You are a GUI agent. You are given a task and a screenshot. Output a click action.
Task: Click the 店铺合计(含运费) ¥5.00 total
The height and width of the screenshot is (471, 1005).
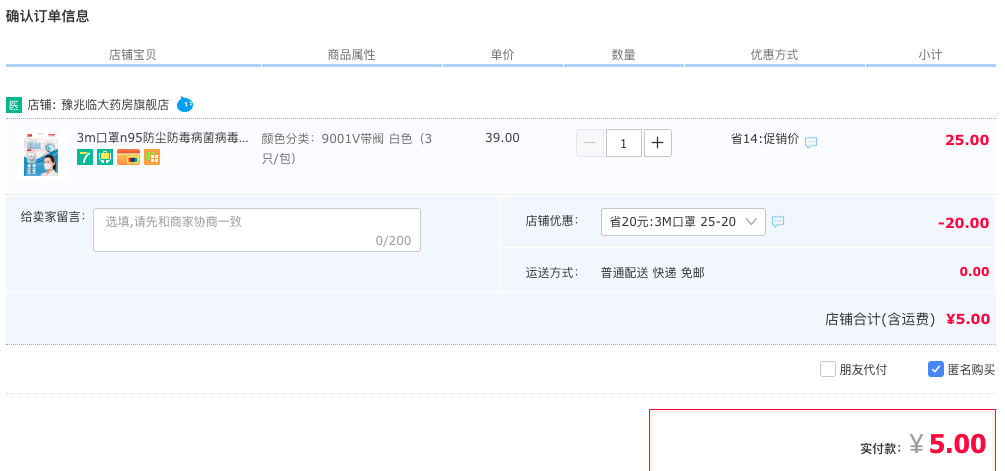(x=908, y=319)
